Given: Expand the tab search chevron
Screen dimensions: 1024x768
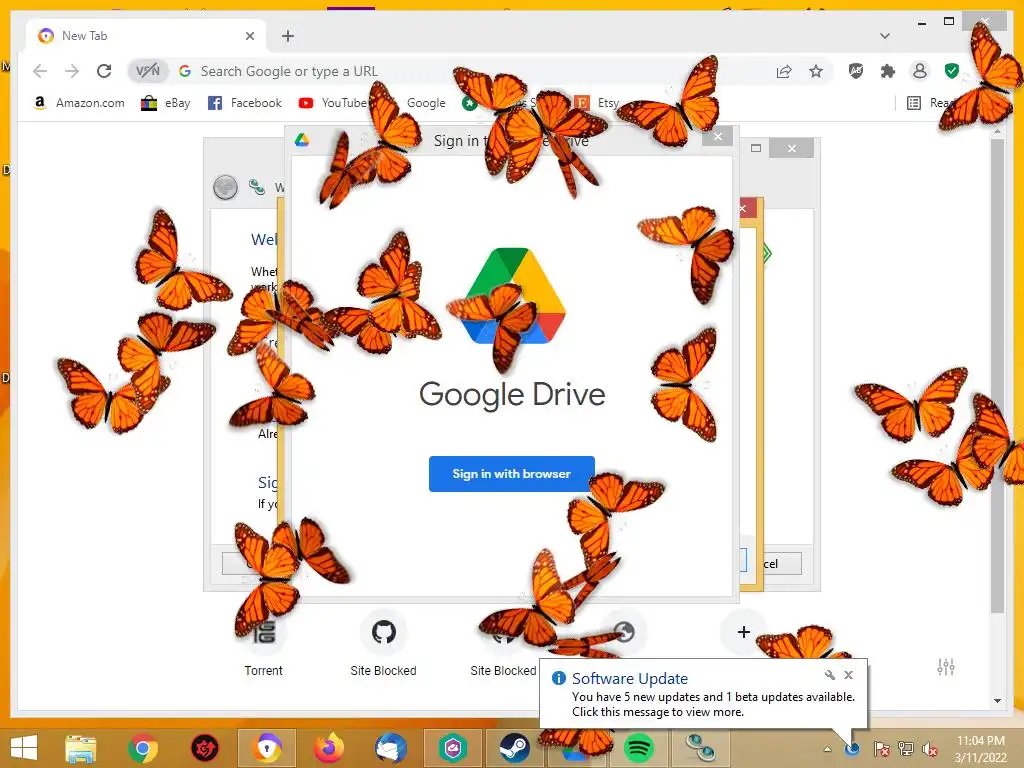Looking at the screenshot, I should [884, 36].
